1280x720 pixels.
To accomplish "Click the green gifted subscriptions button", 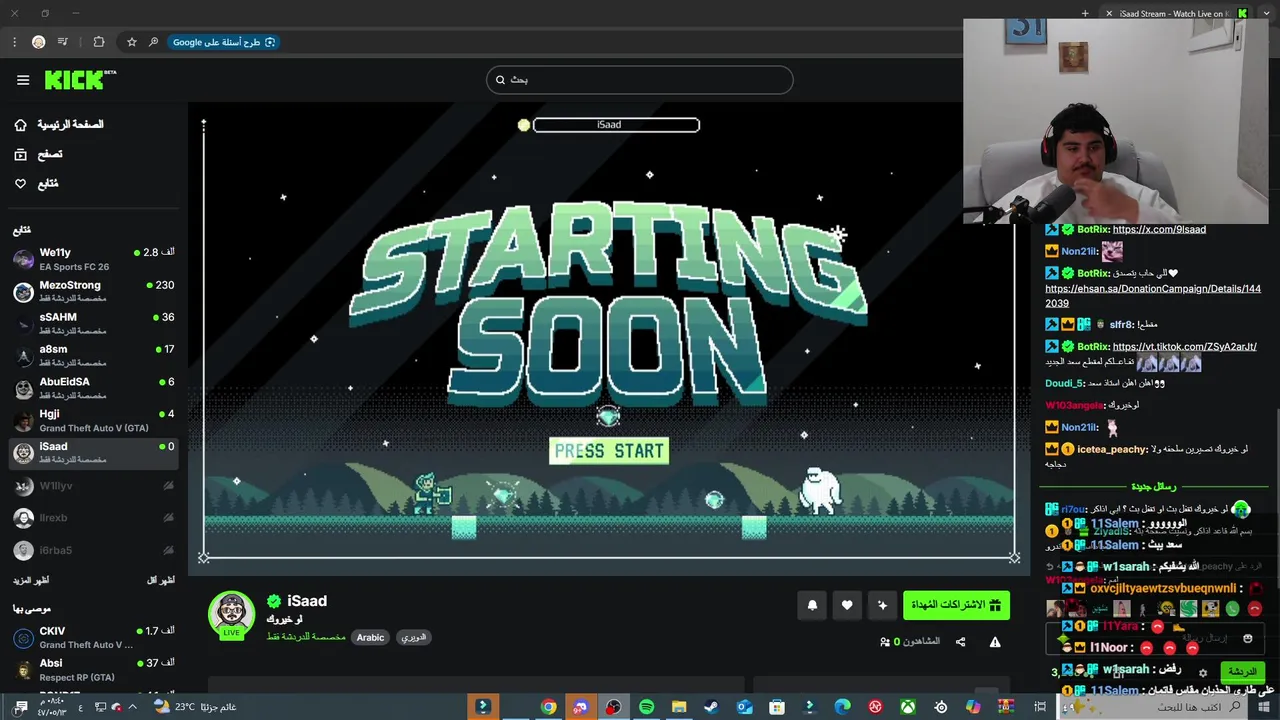I will (x=956, y=605).
